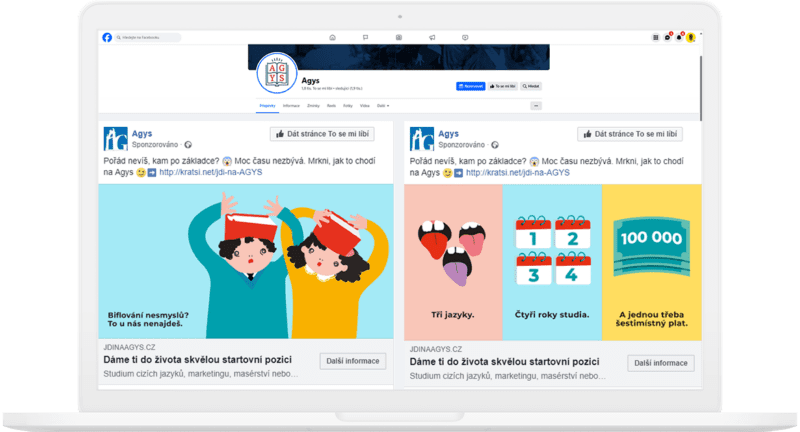
Task: Open the three-dot menu beside page tabs
Action: [536, 105]
